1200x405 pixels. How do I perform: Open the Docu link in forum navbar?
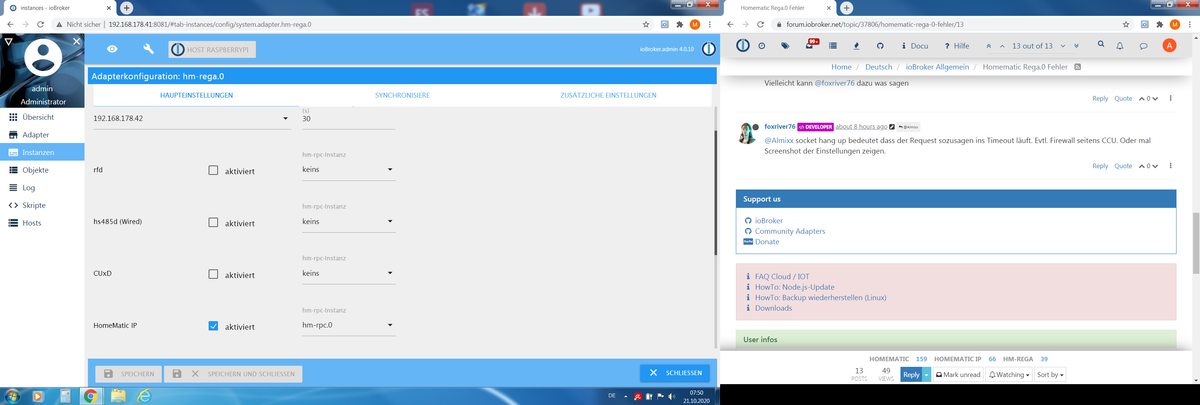point(915,45)
